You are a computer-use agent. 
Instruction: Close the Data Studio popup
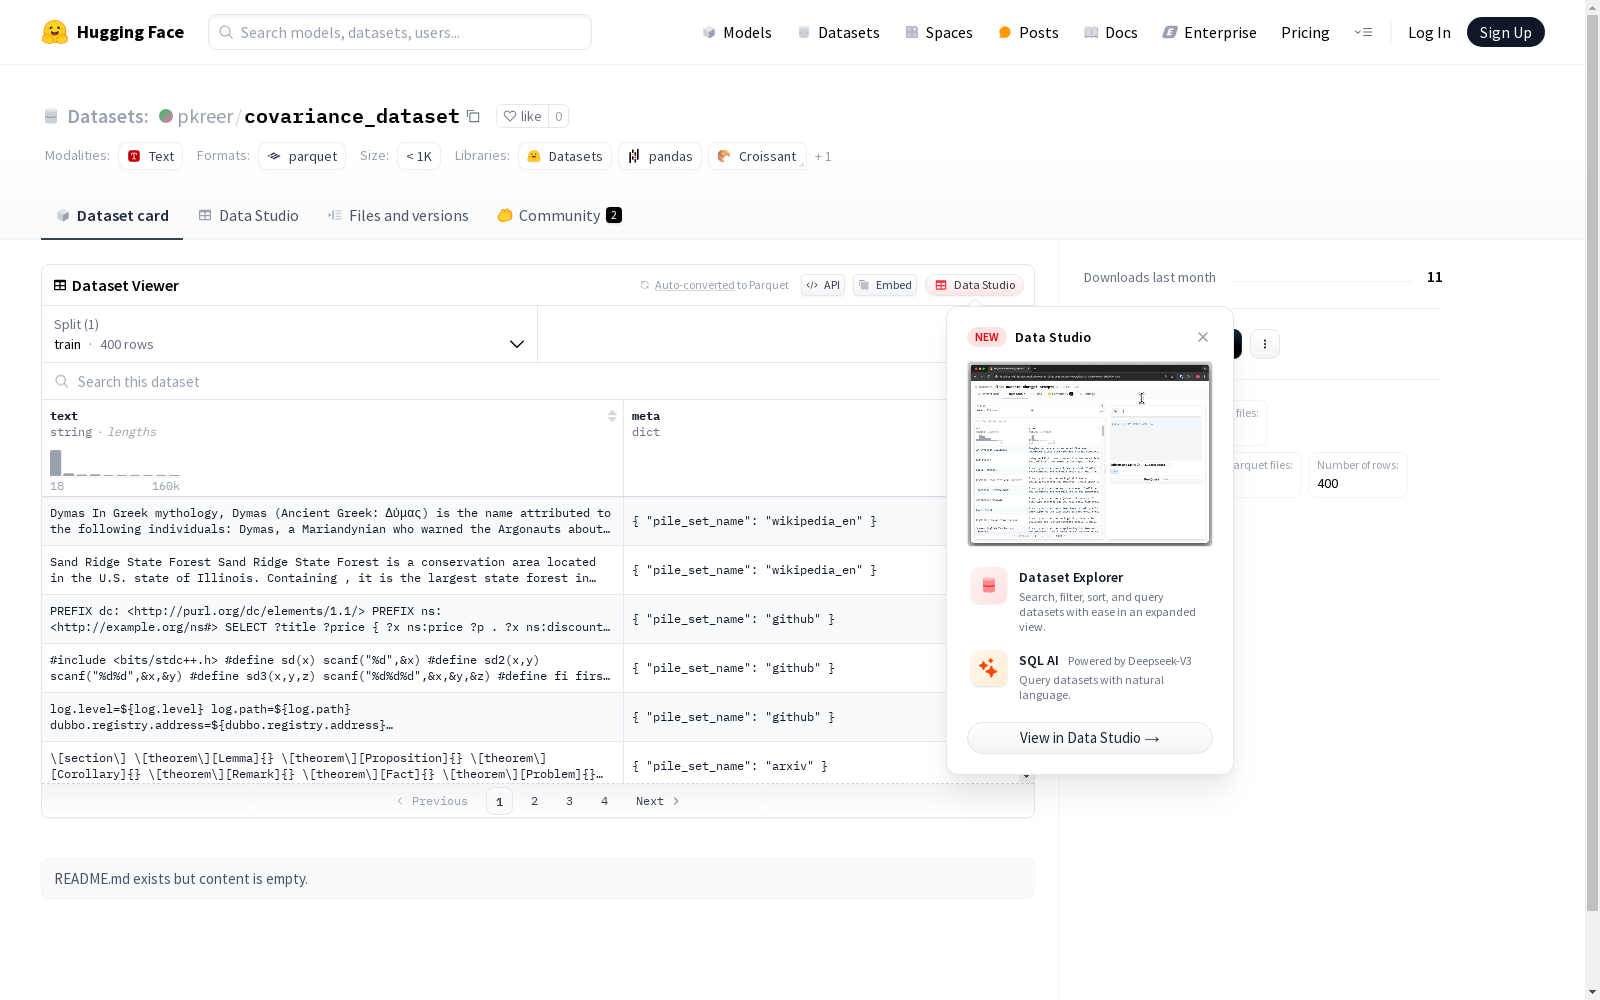click(x=1203, y=337)
